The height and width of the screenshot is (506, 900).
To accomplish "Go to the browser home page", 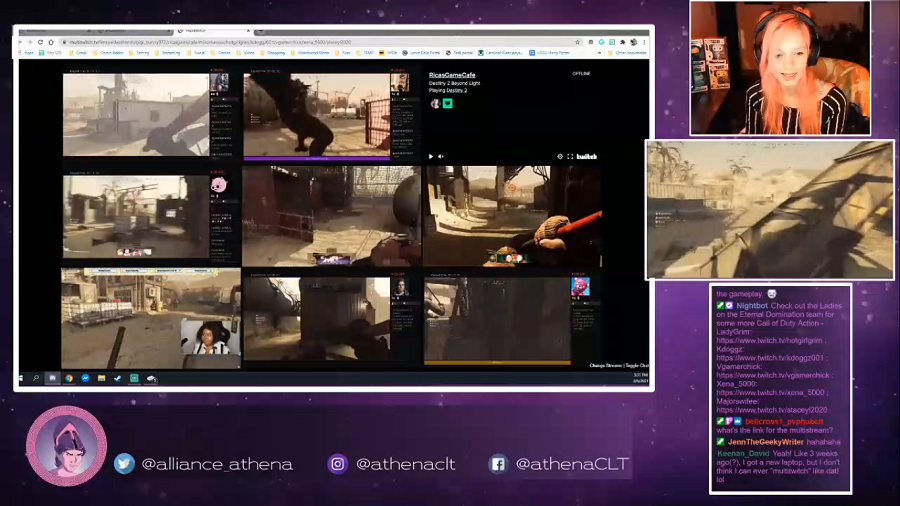I will (x=51, y=42).
